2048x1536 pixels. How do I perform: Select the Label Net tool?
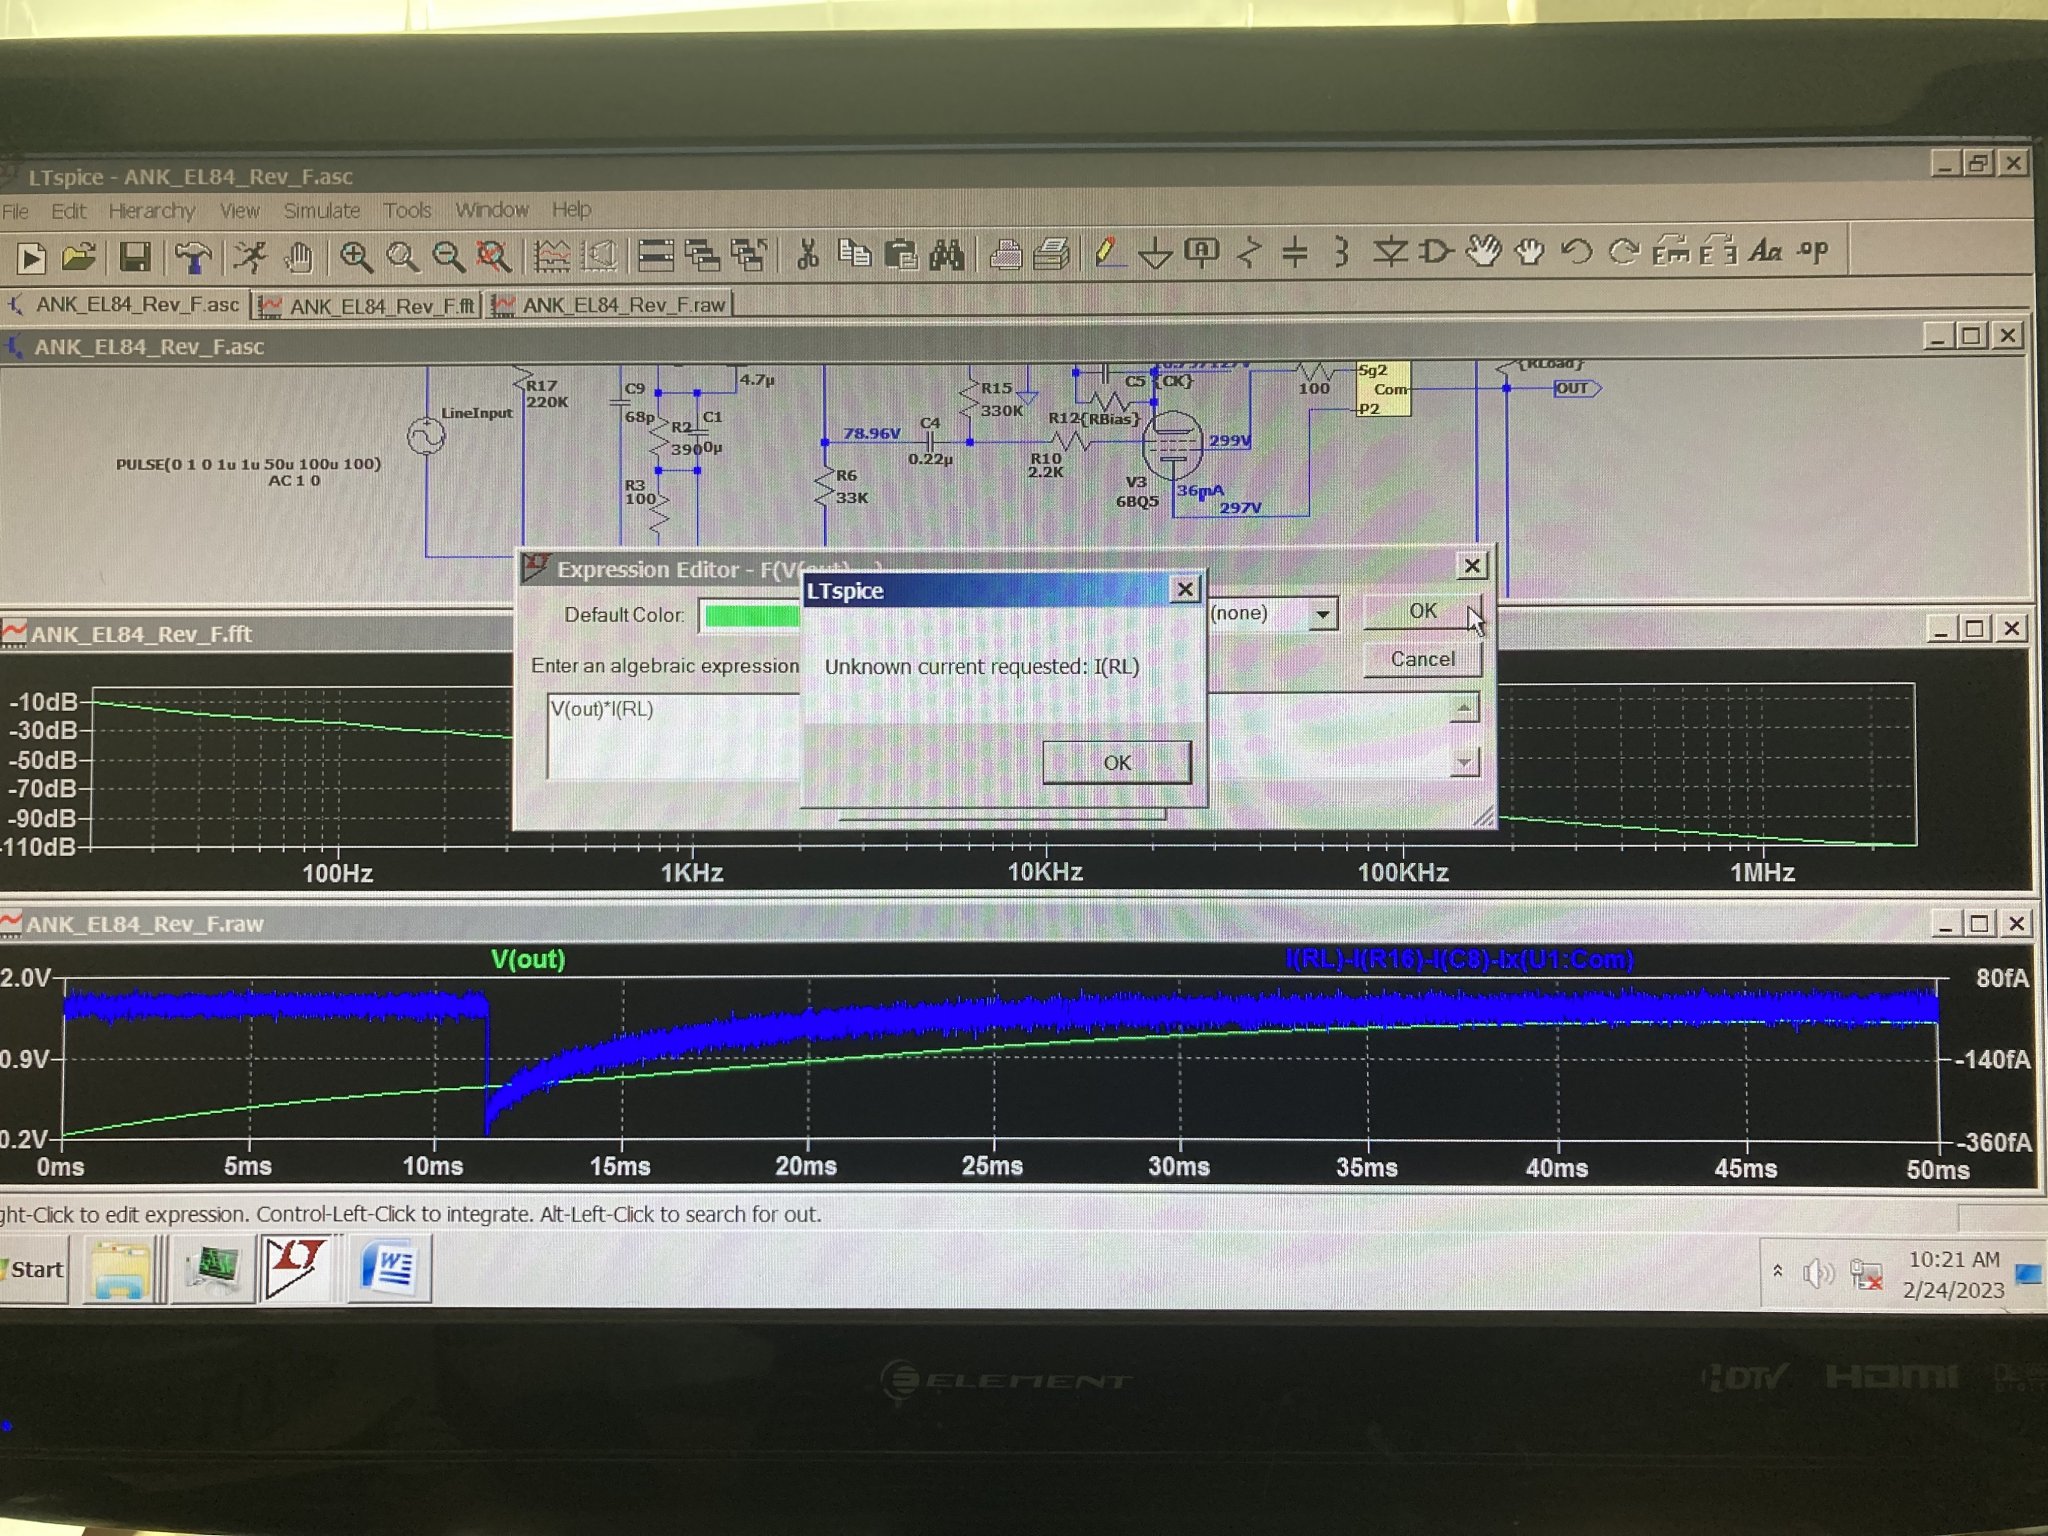point(1201,252)
